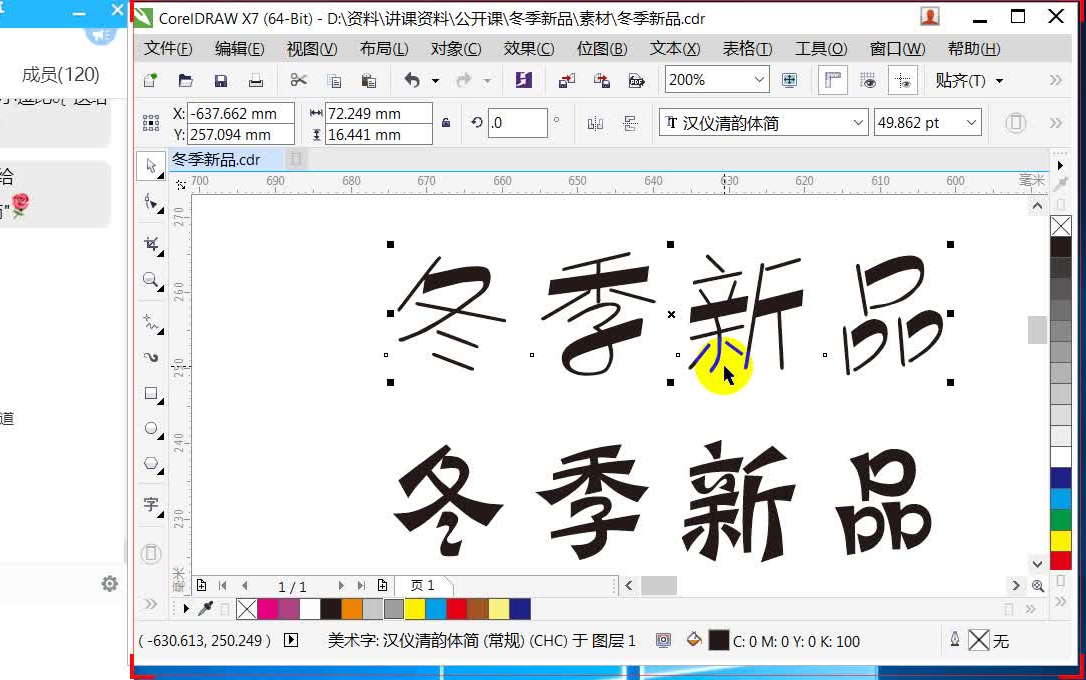Select the Ellipse tool
Image resolution: width=1086 pixels, height=680 pixels.
pyautogui.click(x=151, y=429)
